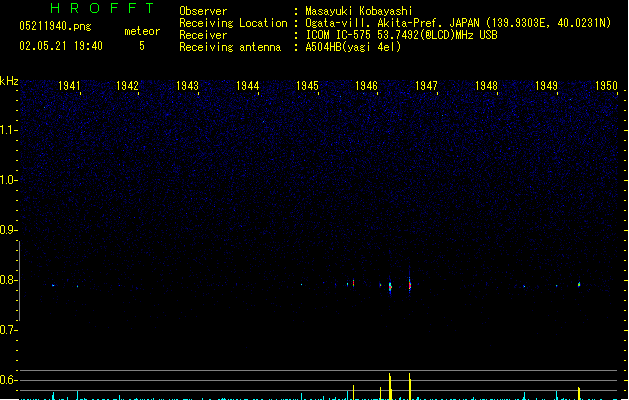Click the 1942 time marker
Viewport: 629px width, 400px height.
pyautogui.click(x=127, y=86)
